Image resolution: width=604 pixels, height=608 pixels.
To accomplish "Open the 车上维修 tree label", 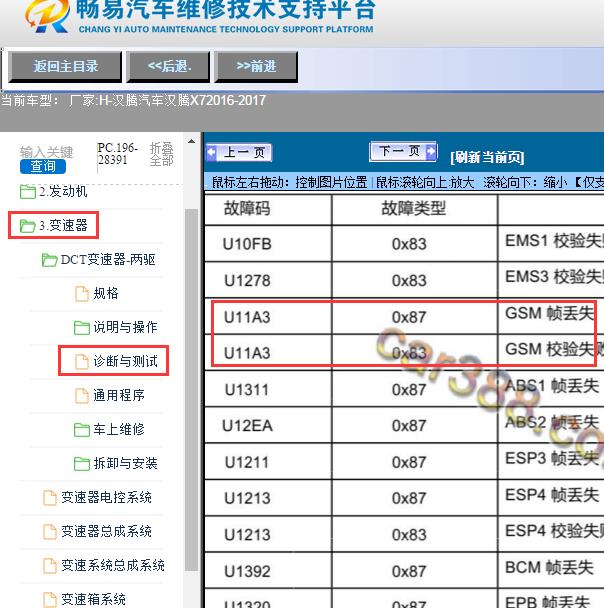I will (119, 430).
